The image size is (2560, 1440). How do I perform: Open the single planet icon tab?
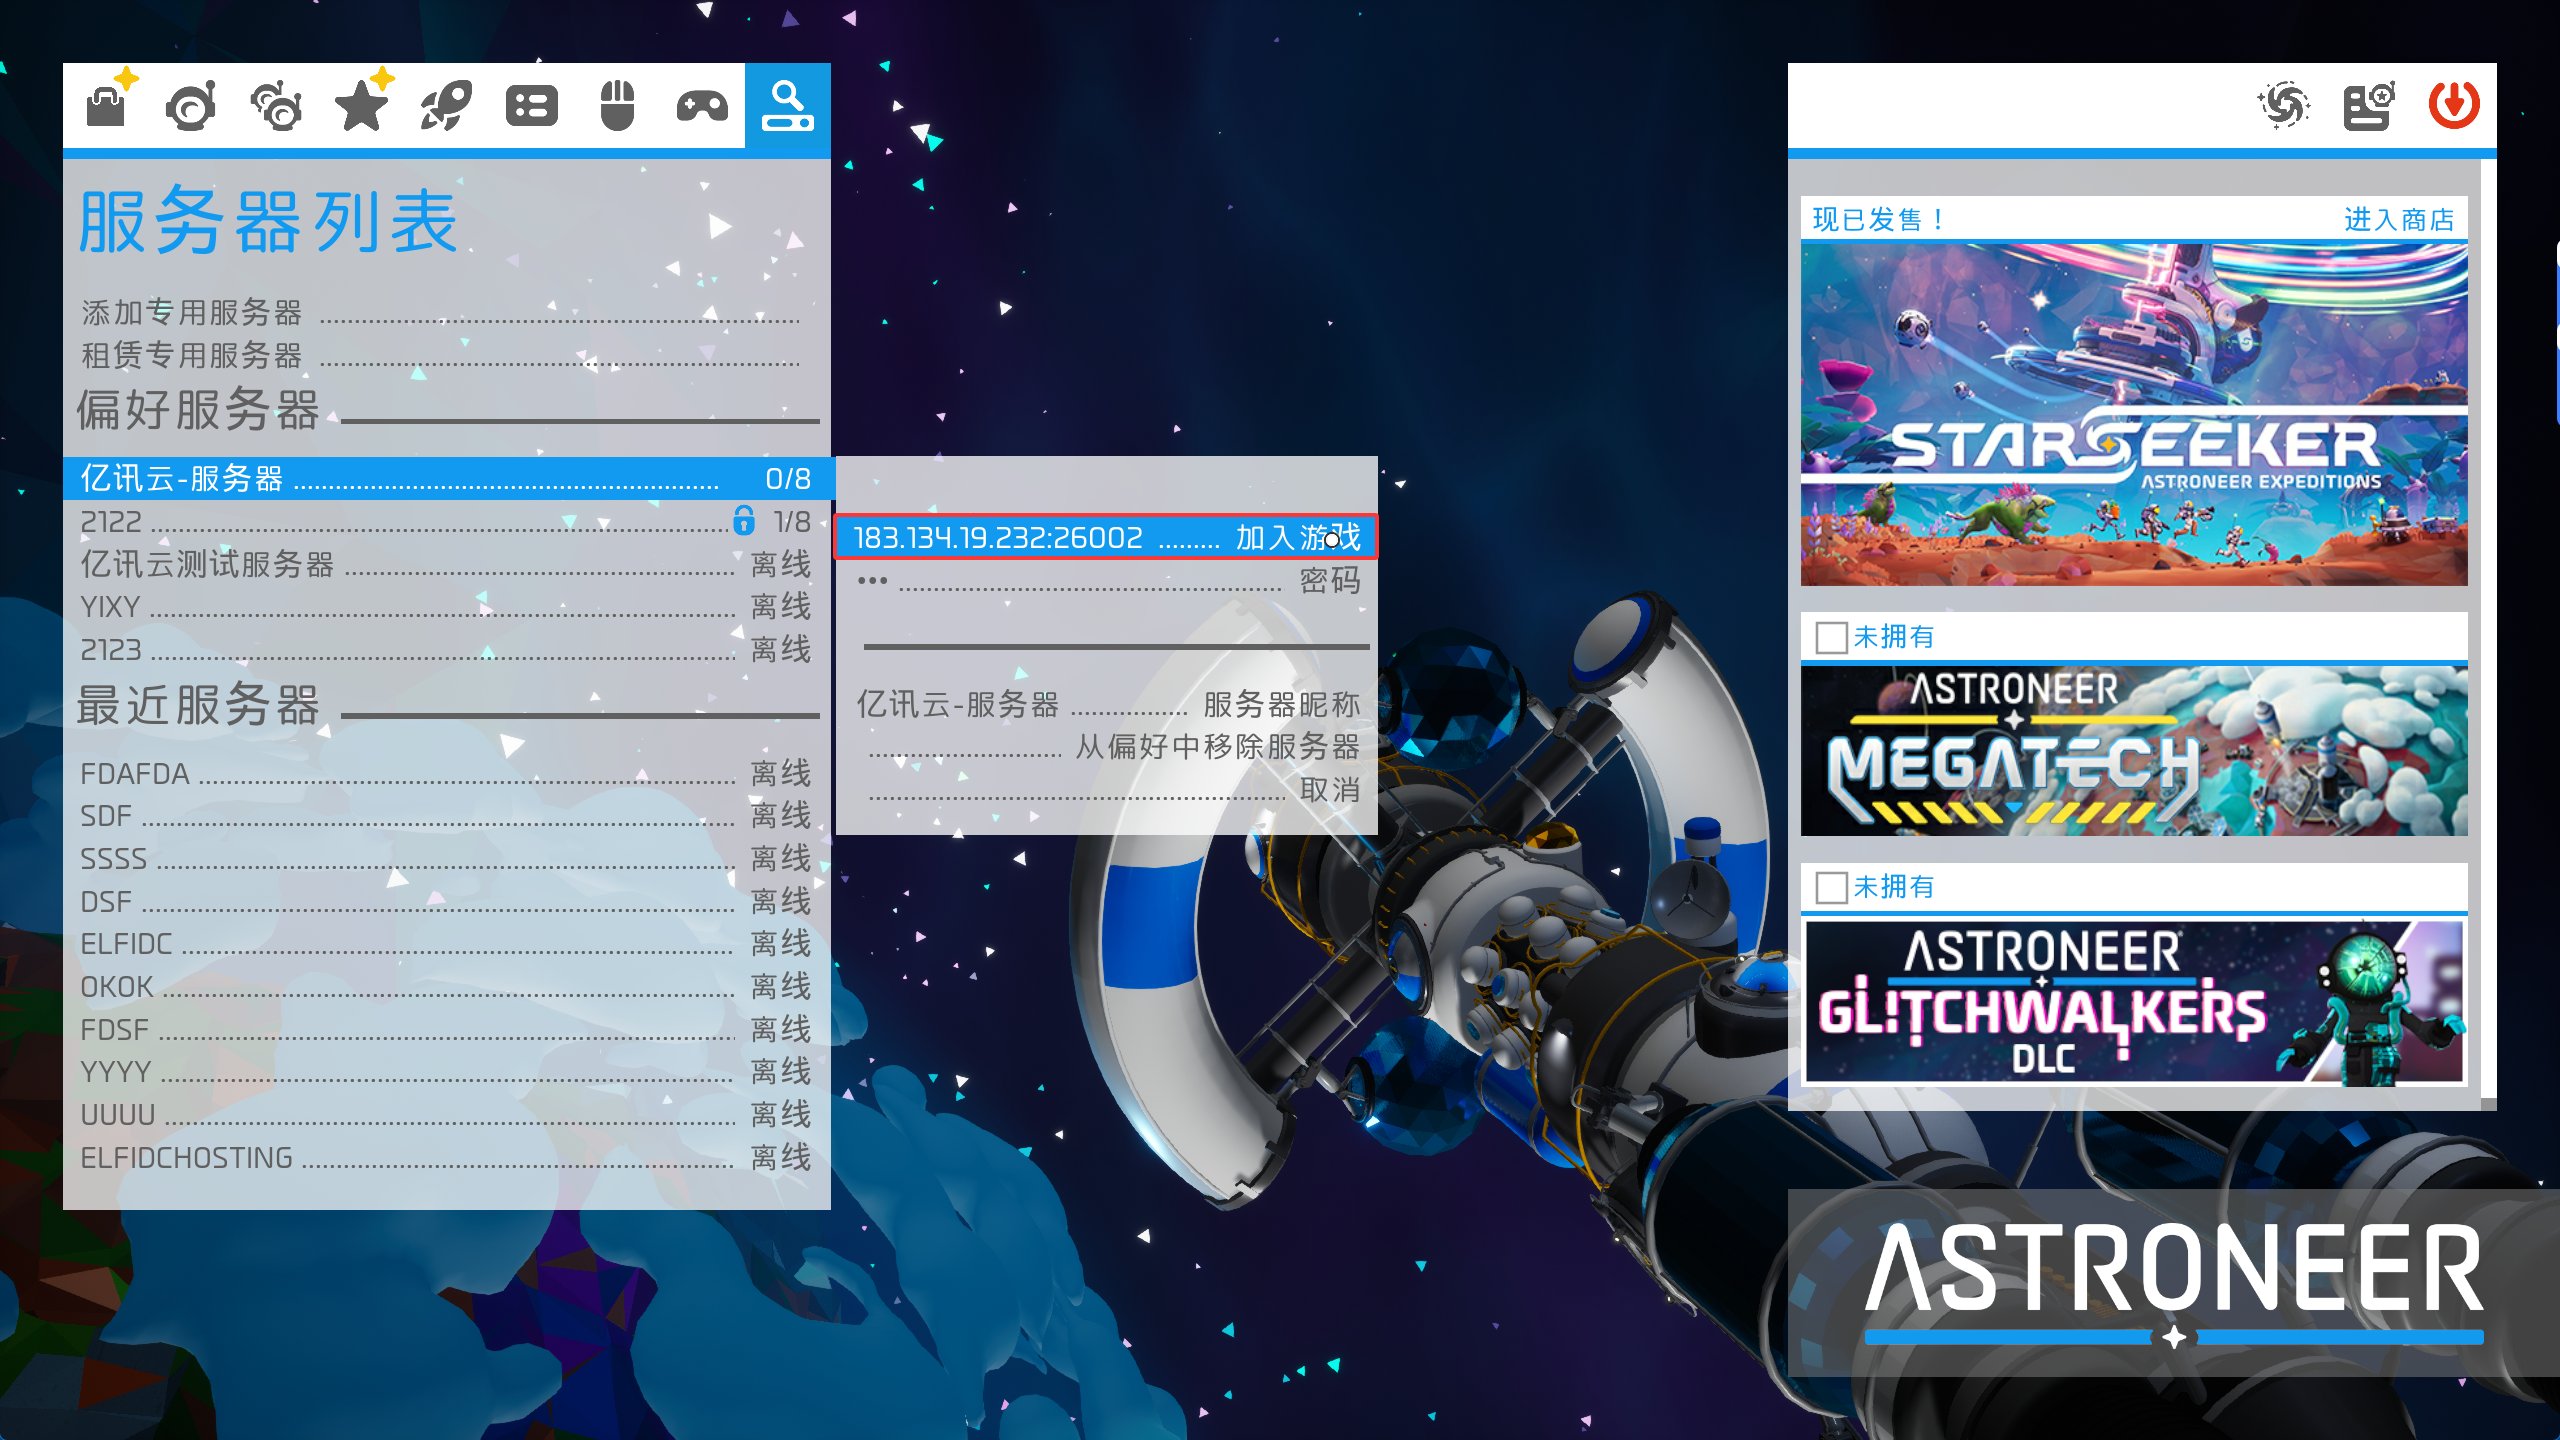(x=191, y=106)
